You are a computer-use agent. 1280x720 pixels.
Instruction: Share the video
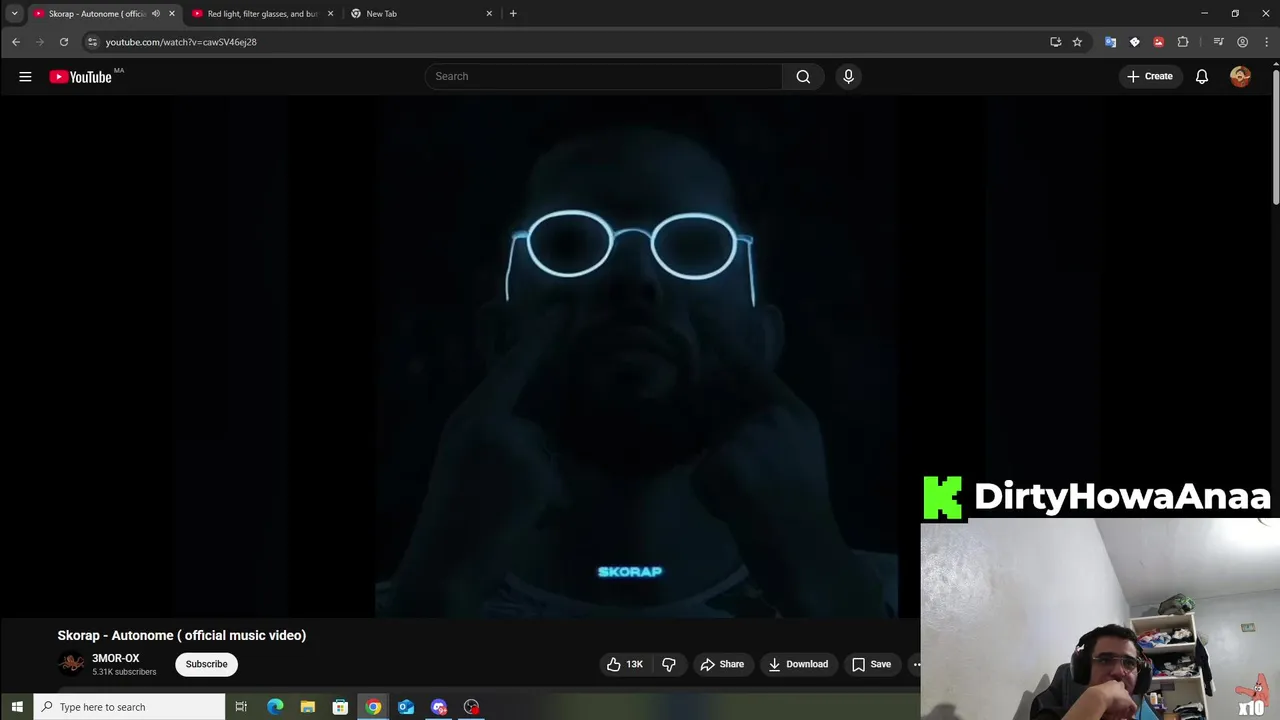[722, 664]
